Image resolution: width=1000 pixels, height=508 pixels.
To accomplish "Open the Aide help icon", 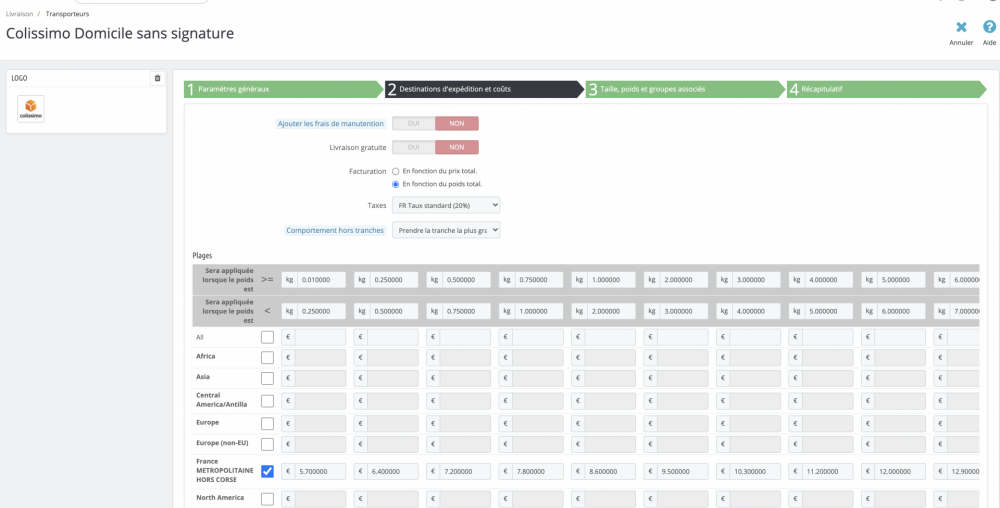I will (x=989, y=27).
